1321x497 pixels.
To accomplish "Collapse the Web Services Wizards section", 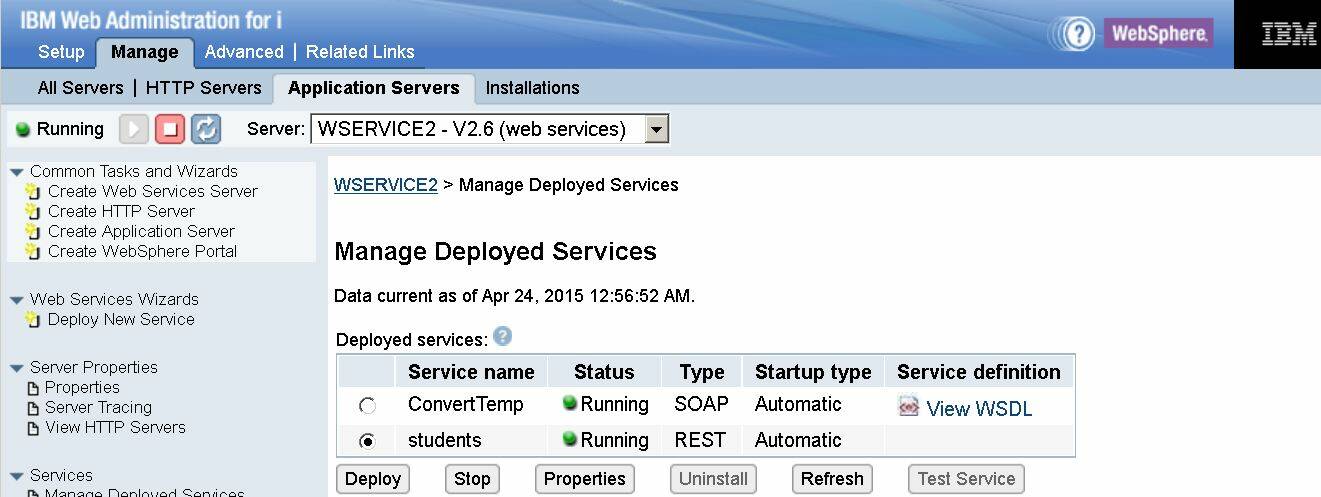I will [16, 300].
